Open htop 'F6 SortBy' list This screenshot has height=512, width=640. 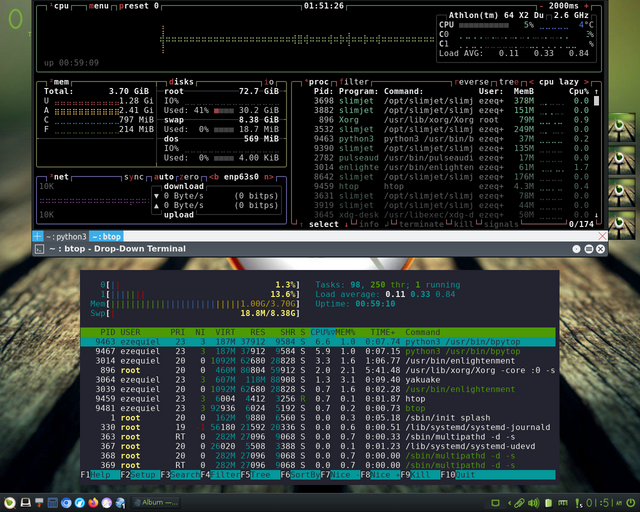point(300,475)
